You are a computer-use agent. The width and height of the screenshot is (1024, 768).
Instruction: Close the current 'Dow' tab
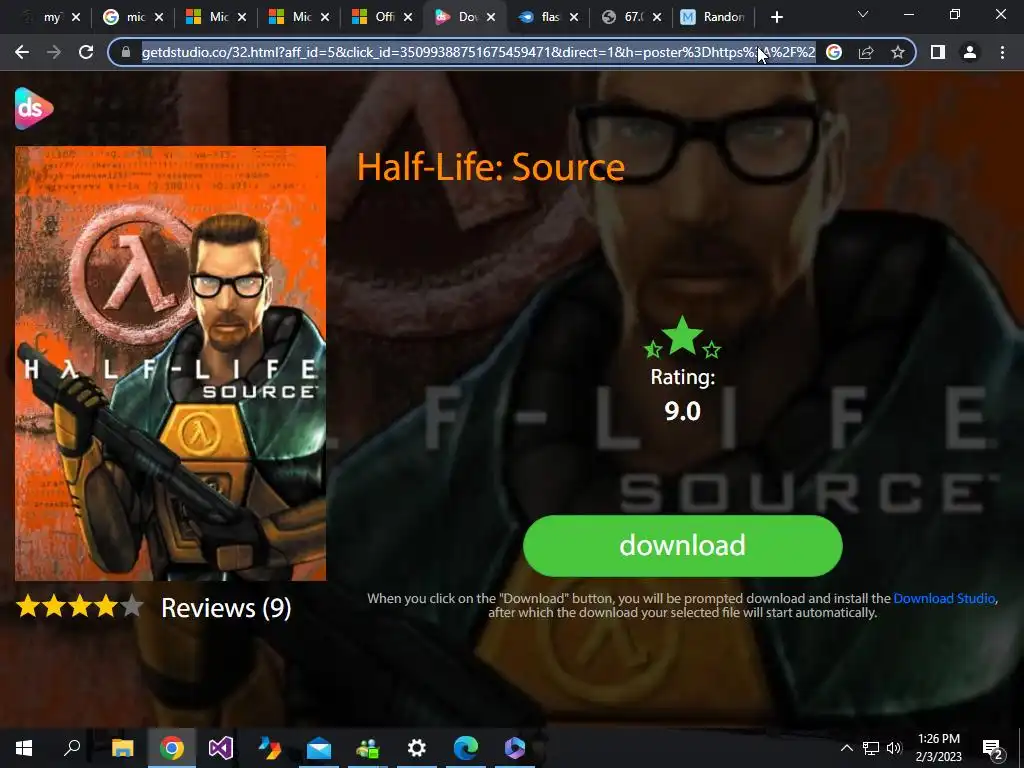tap(491, 18)
